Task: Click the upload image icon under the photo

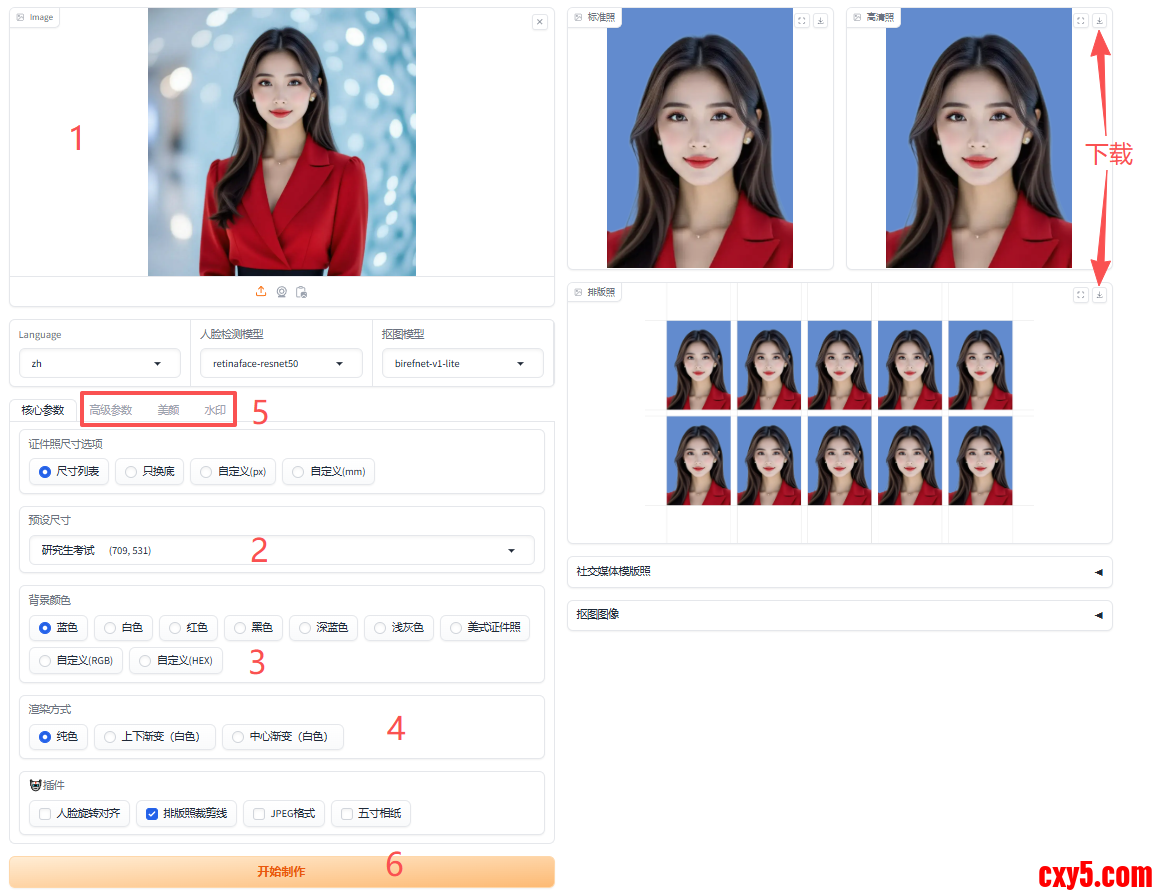Action: [261, 292]
